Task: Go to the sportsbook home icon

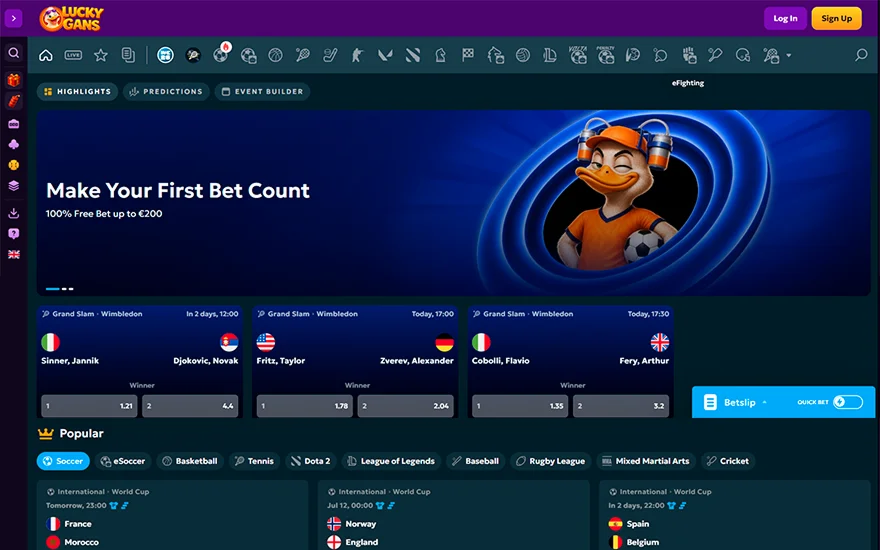Action: pyautogui.click(x=46, y=55)
